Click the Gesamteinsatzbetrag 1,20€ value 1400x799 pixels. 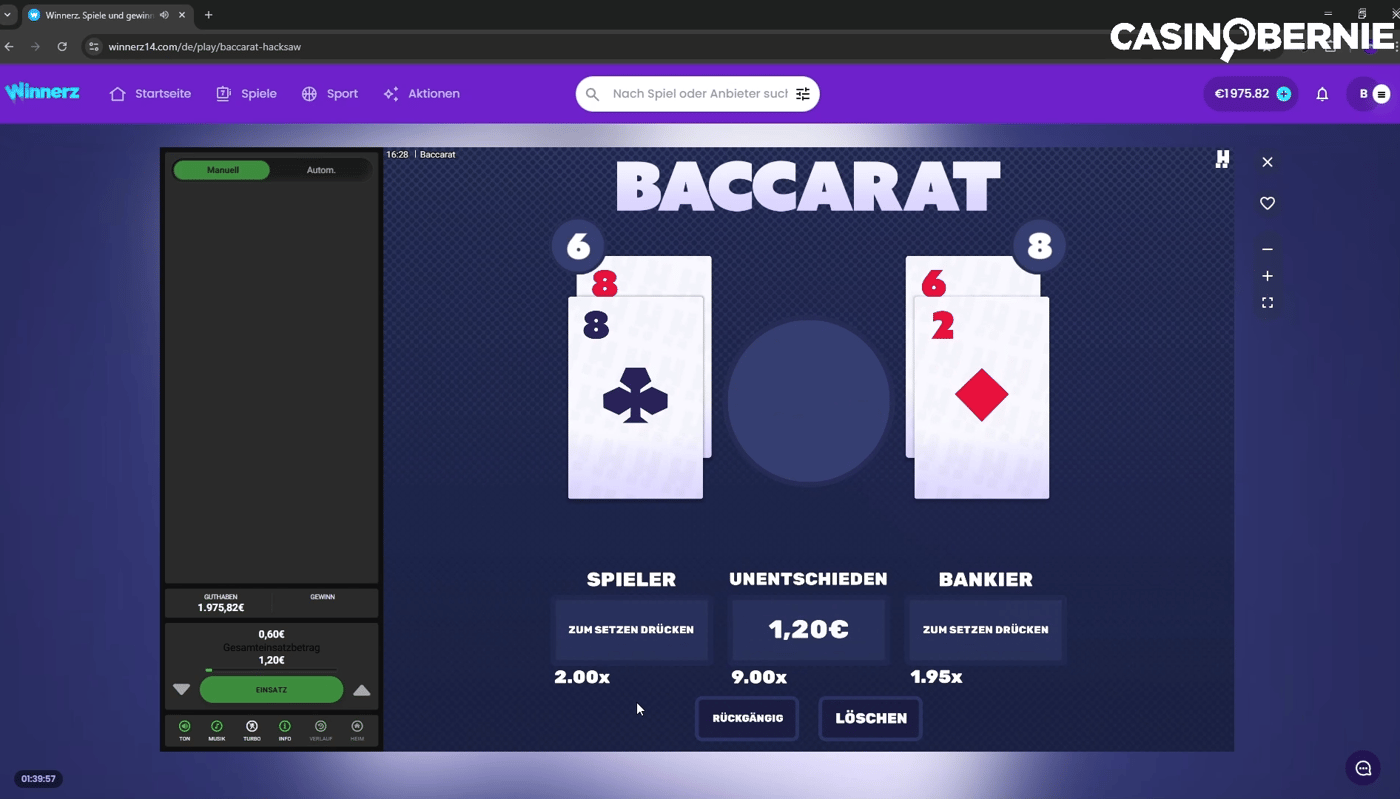(x=271, y=660)
